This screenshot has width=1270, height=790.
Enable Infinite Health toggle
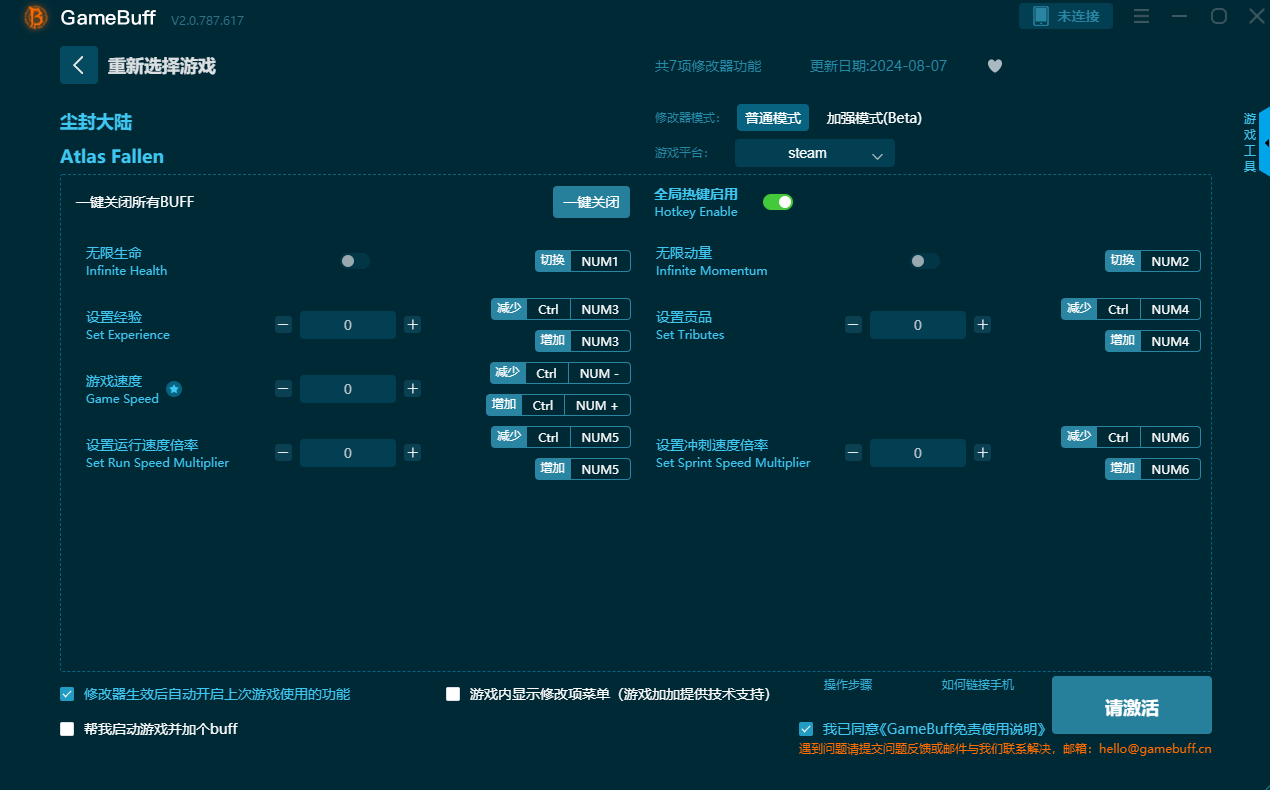point(354,261)
